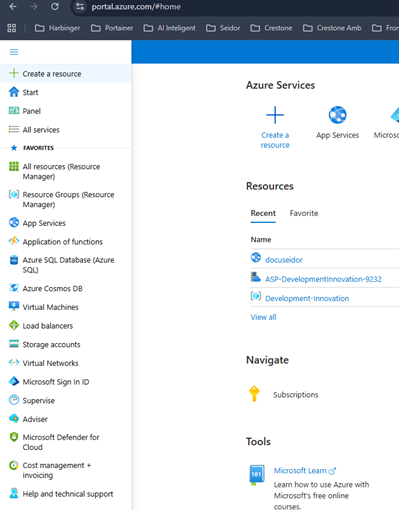
Task: Click the Azure Cosmos DB icon
Action: click(x=14, y=288)
